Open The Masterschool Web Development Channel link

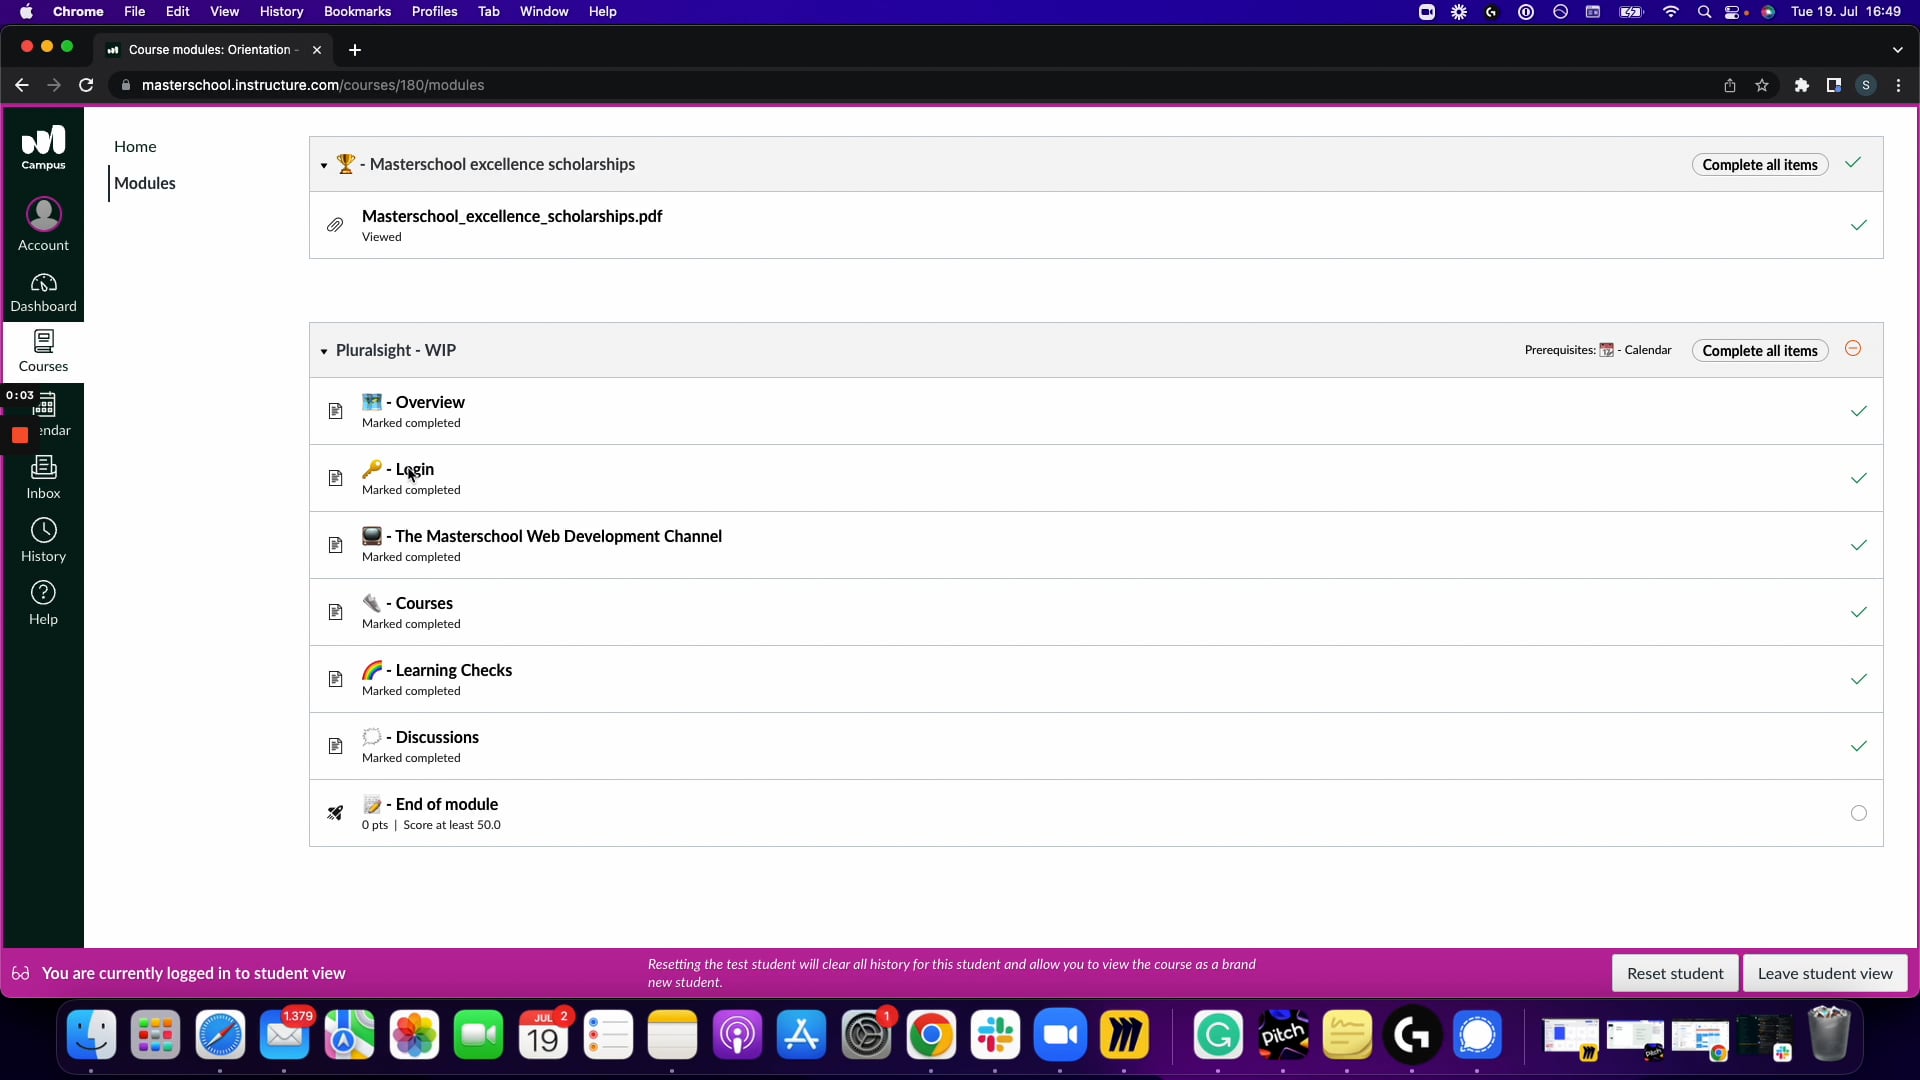[x=558, y=537]
